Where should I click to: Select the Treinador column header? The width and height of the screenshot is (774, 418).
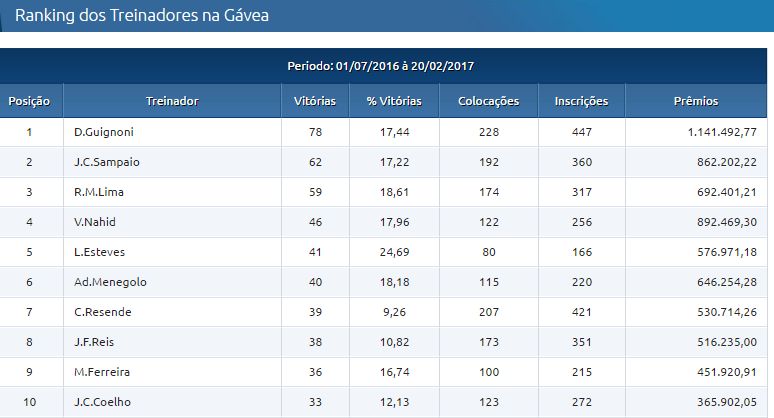click(172, 101)
